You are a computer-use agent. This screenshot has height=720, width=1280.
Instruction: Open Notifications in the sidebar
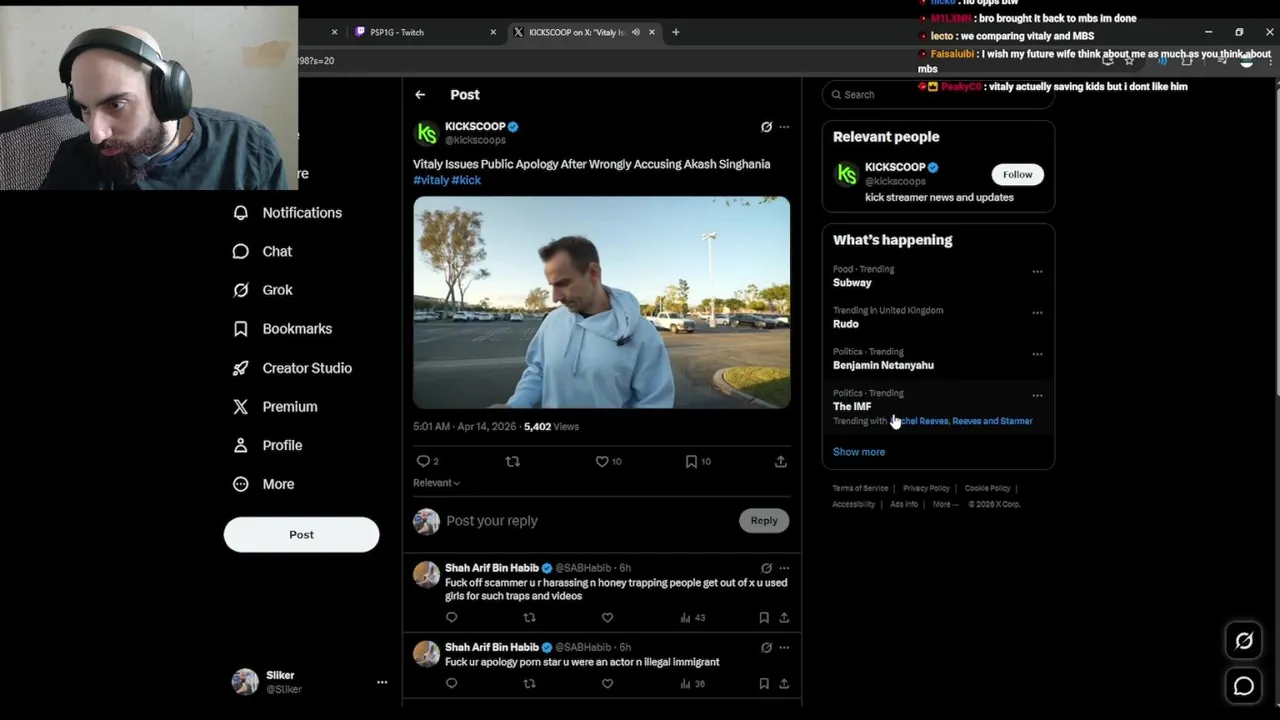(287, 213)
